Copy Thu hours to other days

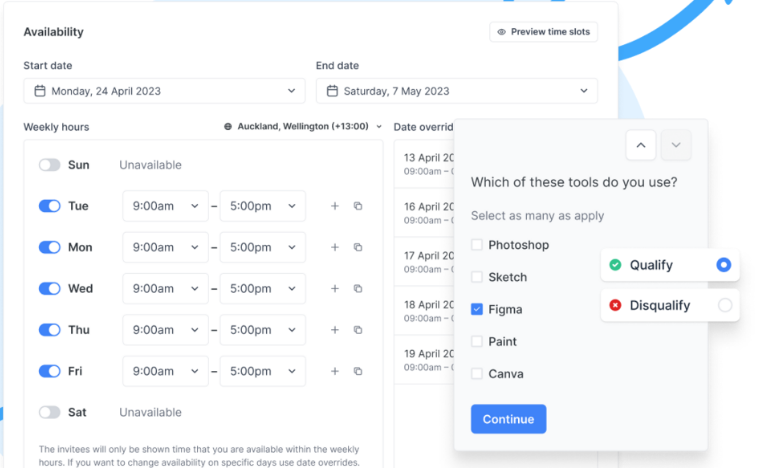click(358, 330)
